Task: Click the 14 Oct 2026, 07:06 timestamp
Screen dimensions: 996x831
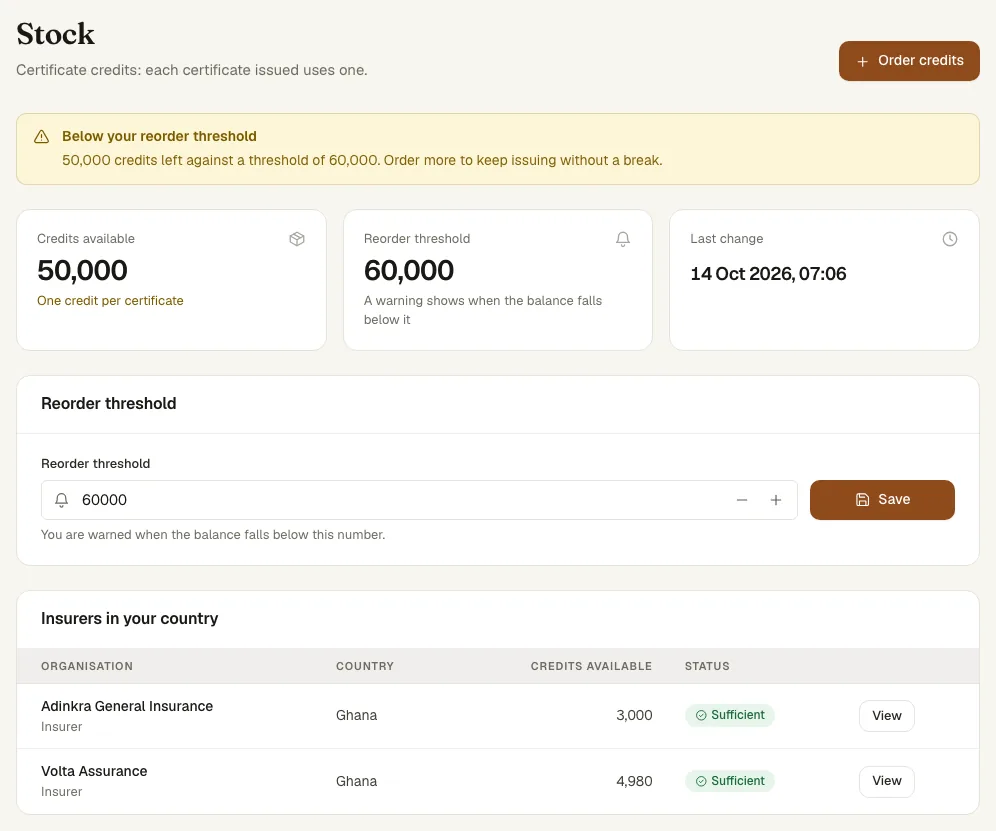Action: 768,274
